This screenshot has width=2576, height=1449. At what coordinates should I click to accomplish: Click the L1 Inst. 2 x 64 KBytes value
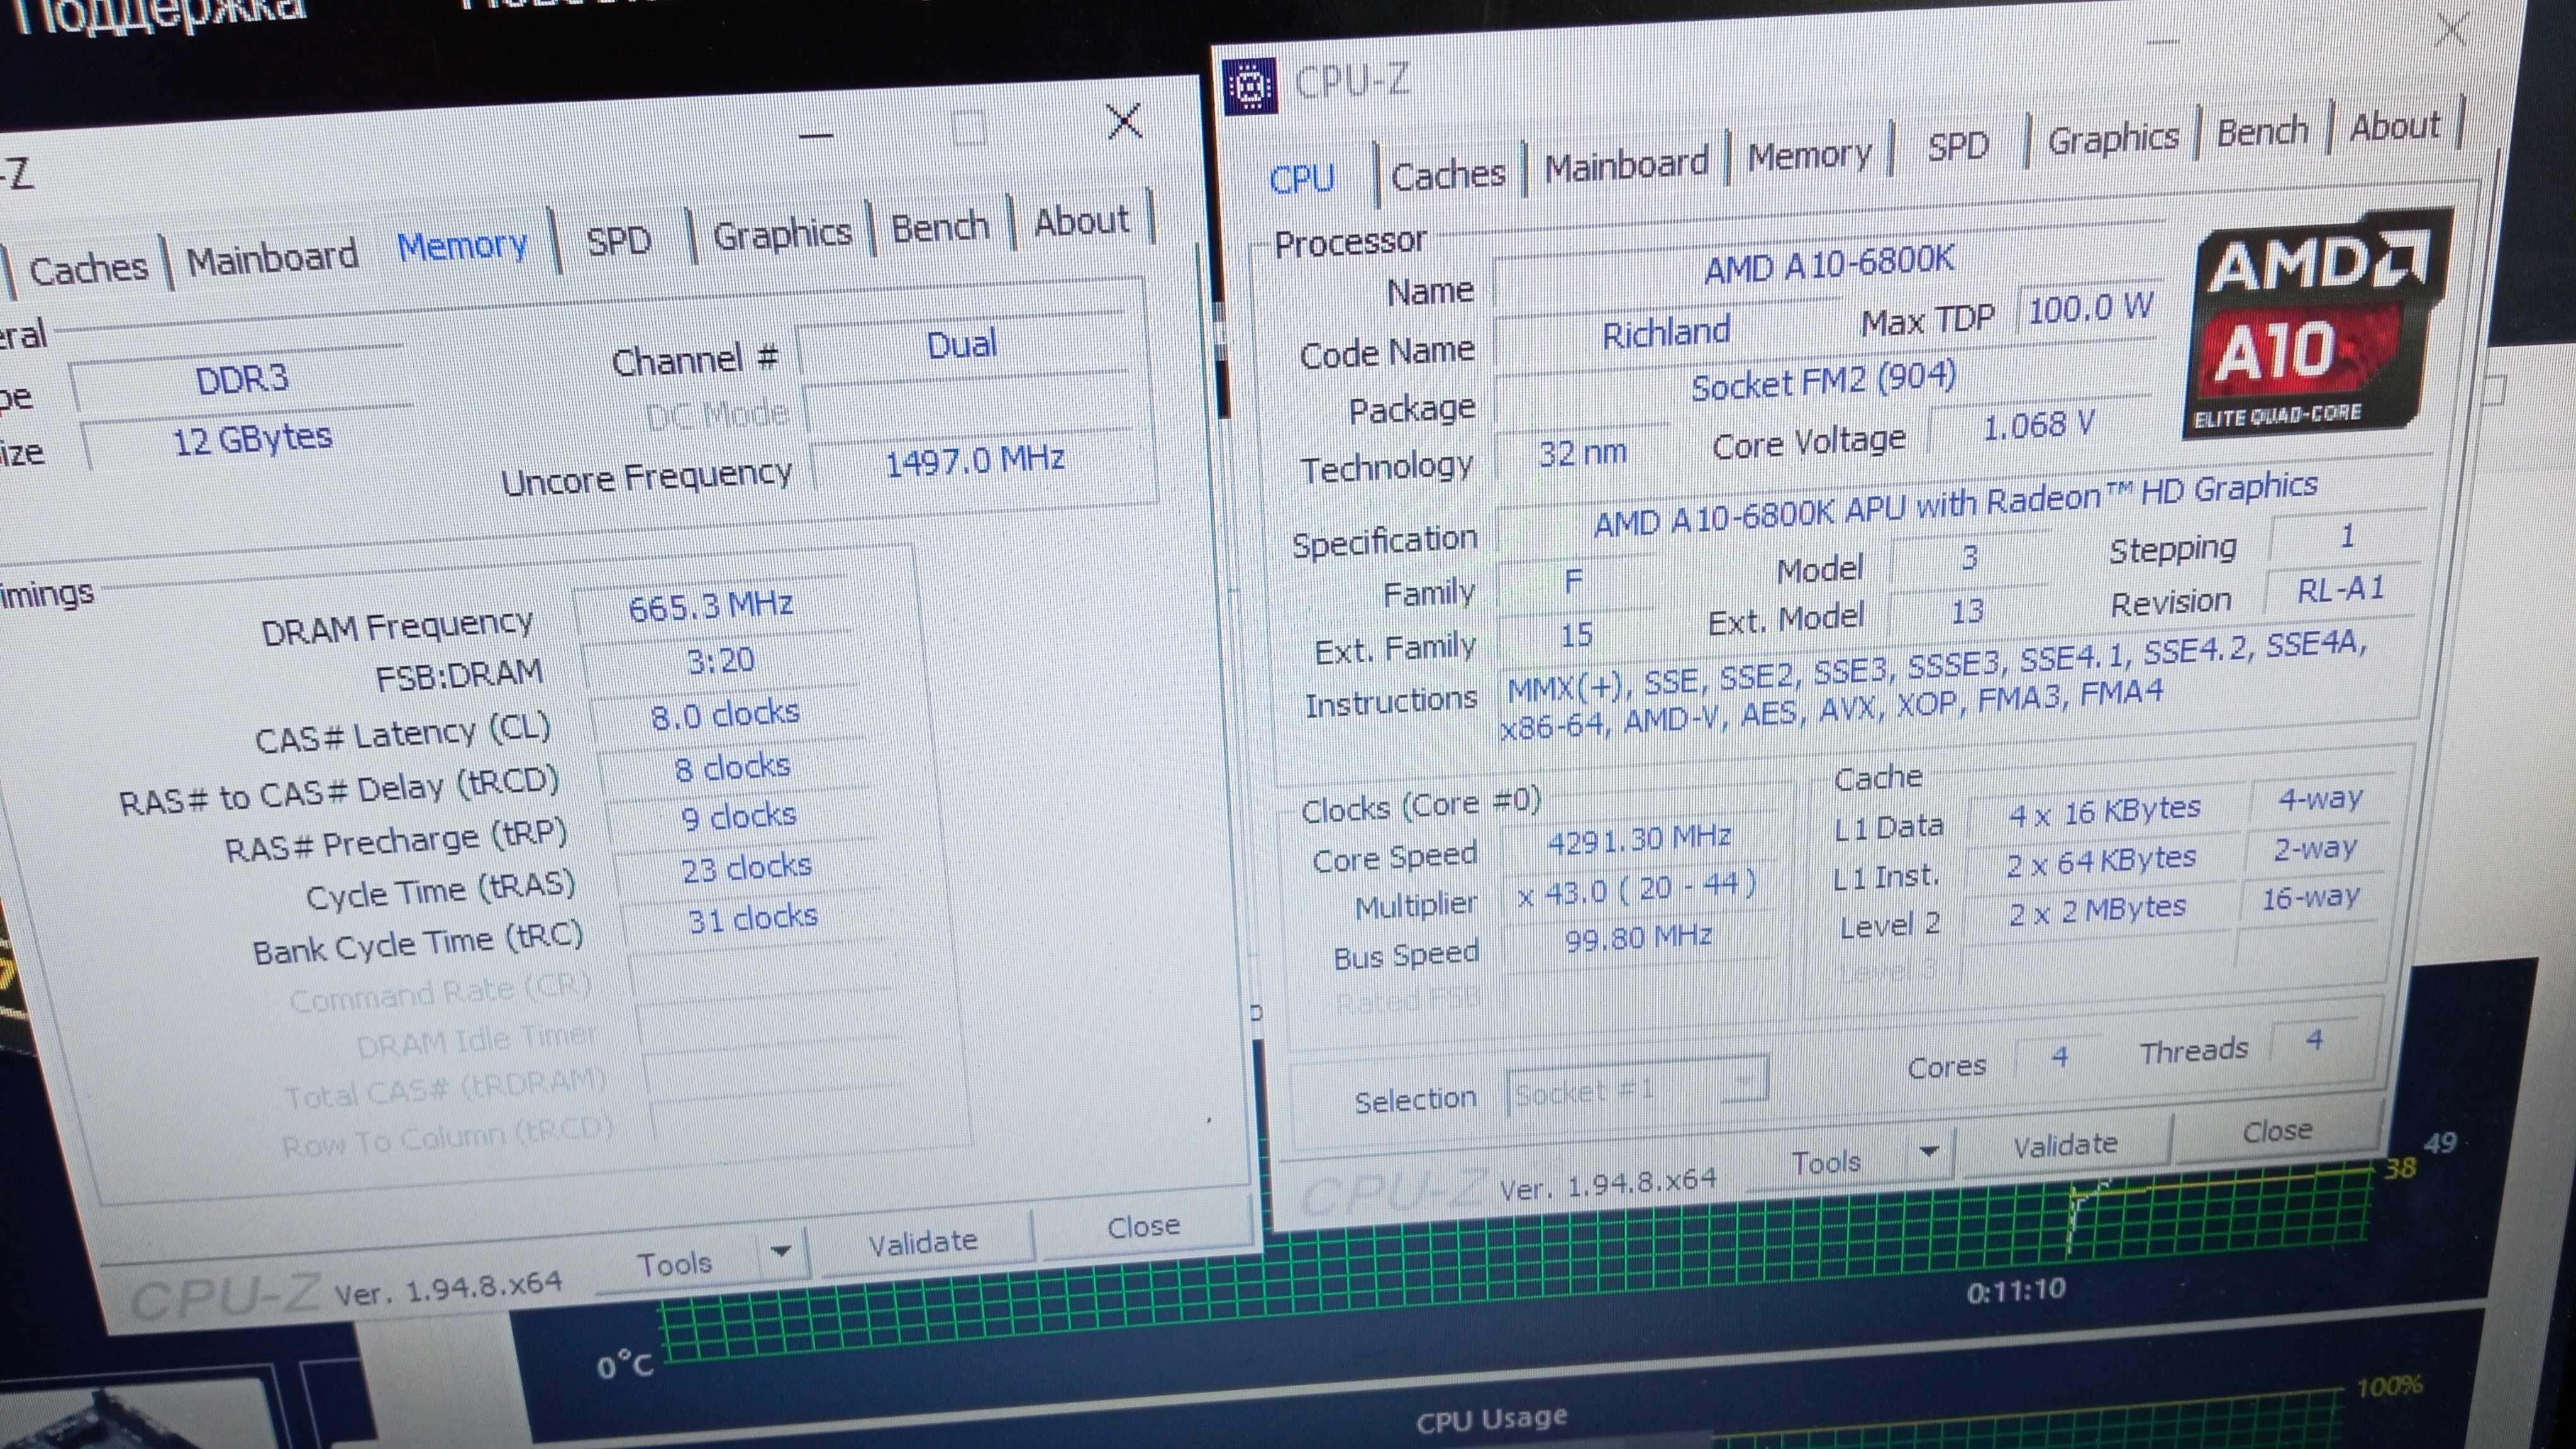coord(2101,862)
